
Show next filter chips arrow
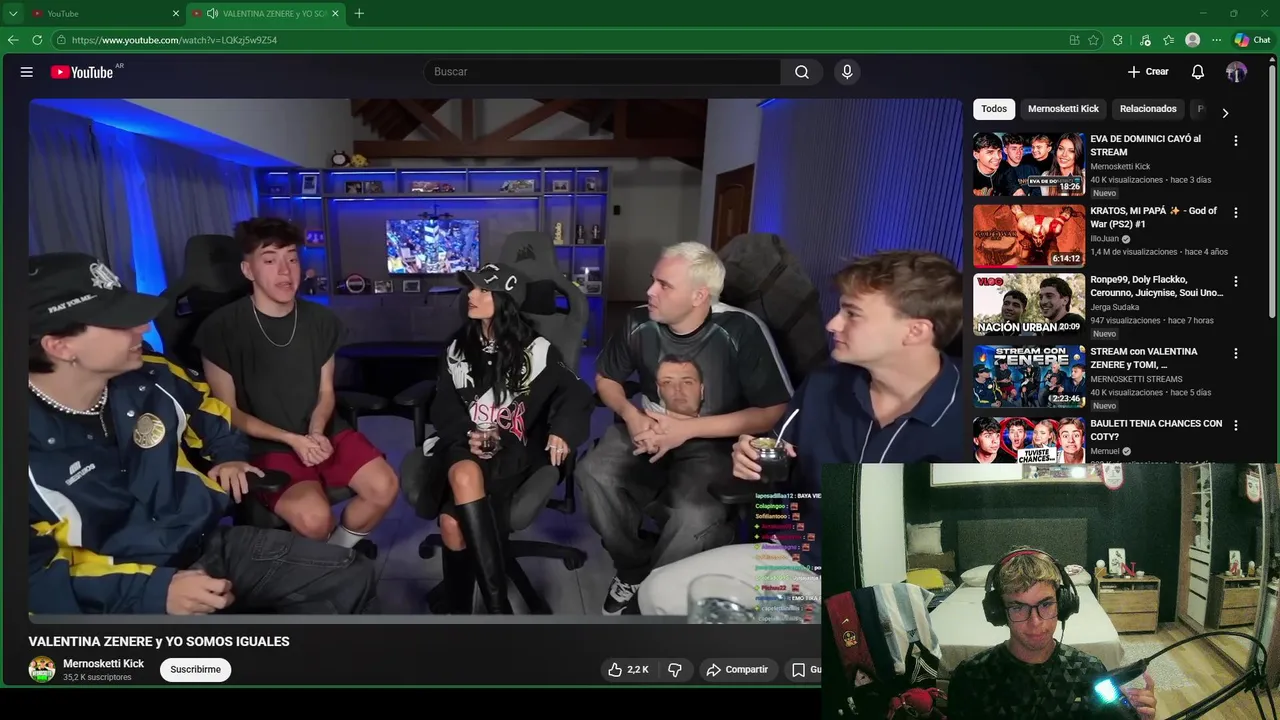[1225, 113]
